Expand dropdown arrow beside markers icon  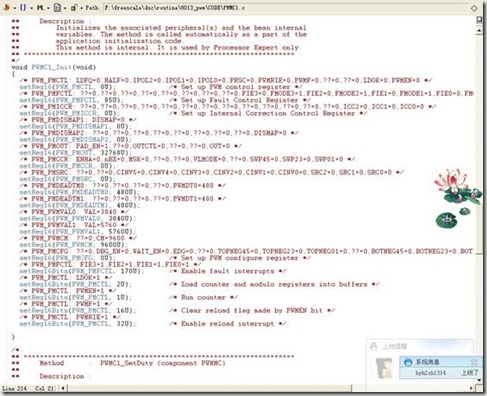click(x=48, y=8)
